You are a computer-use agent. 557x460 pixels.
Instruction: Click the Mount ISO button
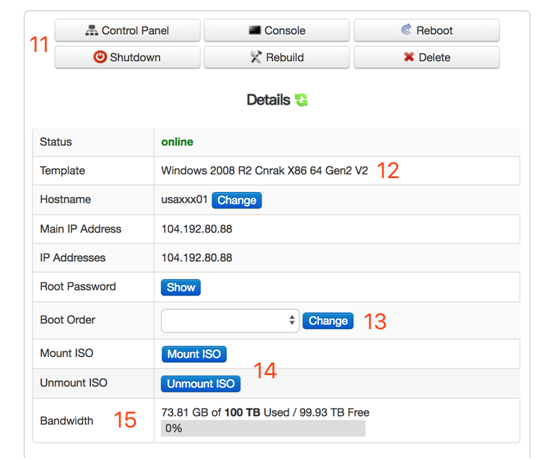(194, 354)
